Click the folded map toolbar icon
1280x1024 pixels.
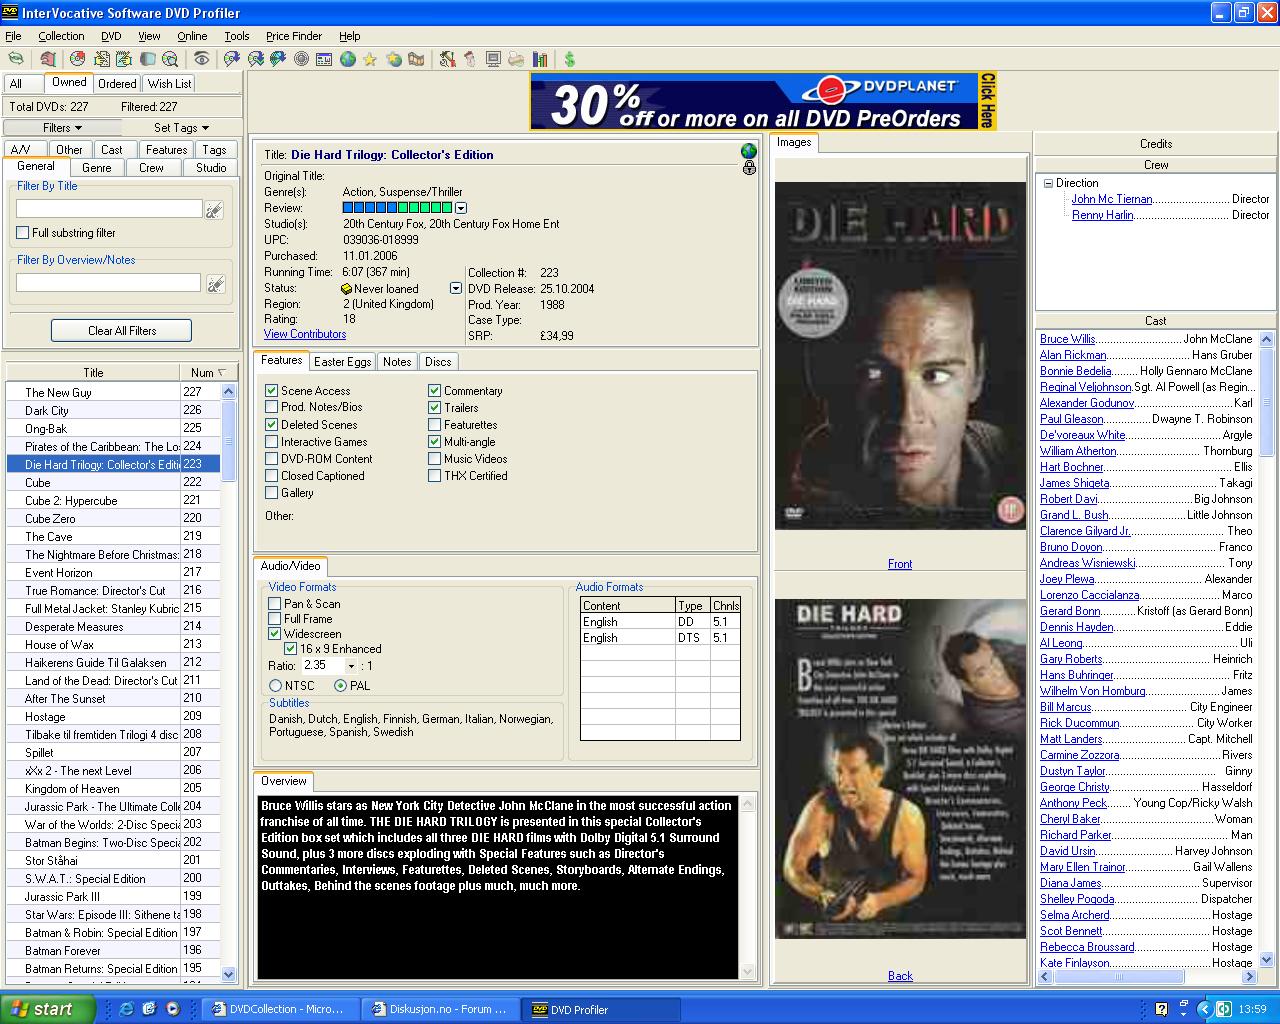[416, 59]
